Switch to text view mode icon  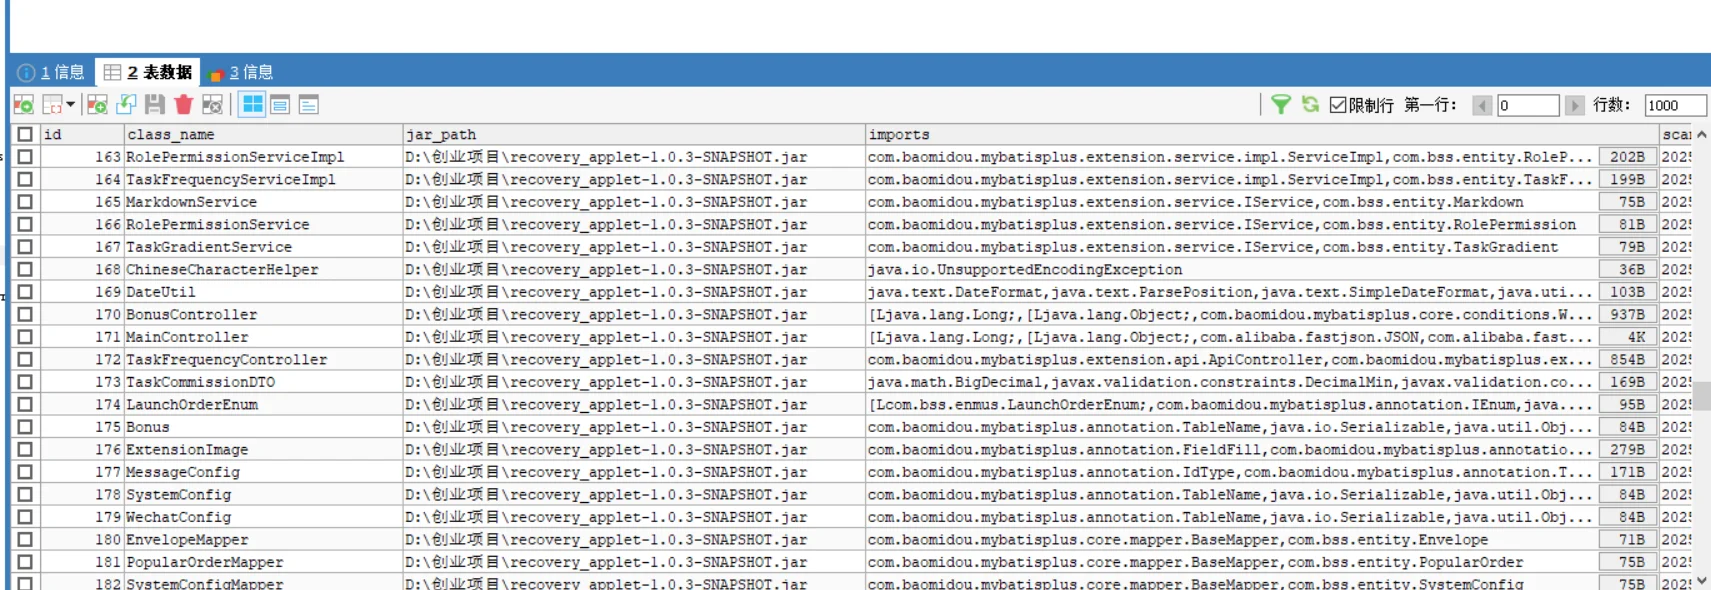click(x=309, y=105)
